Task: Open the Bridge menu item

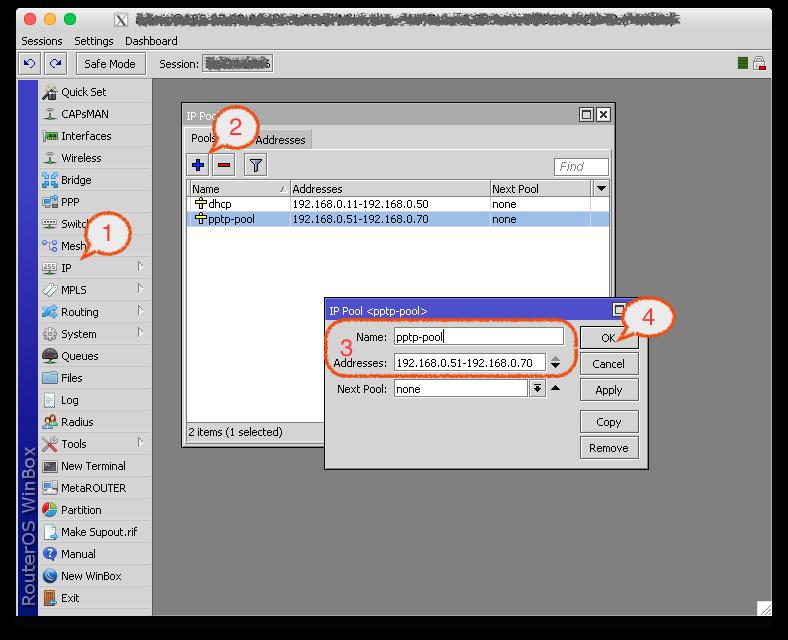Action: pos(95,180)
